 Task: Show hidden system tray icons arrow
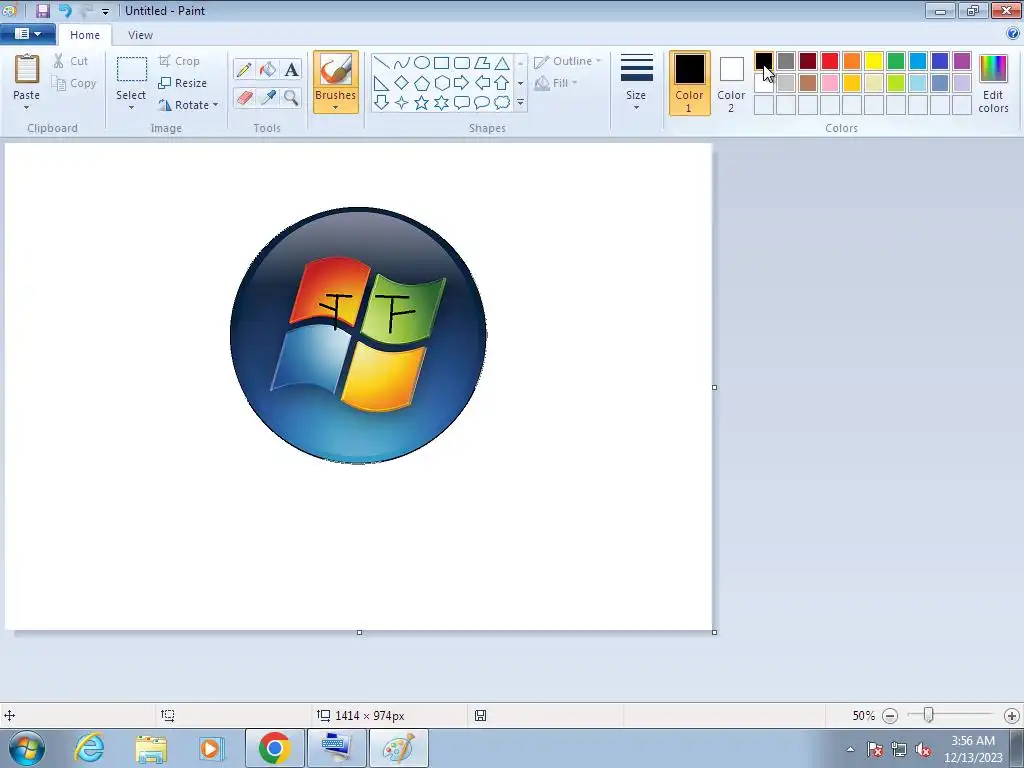point(850,749)
